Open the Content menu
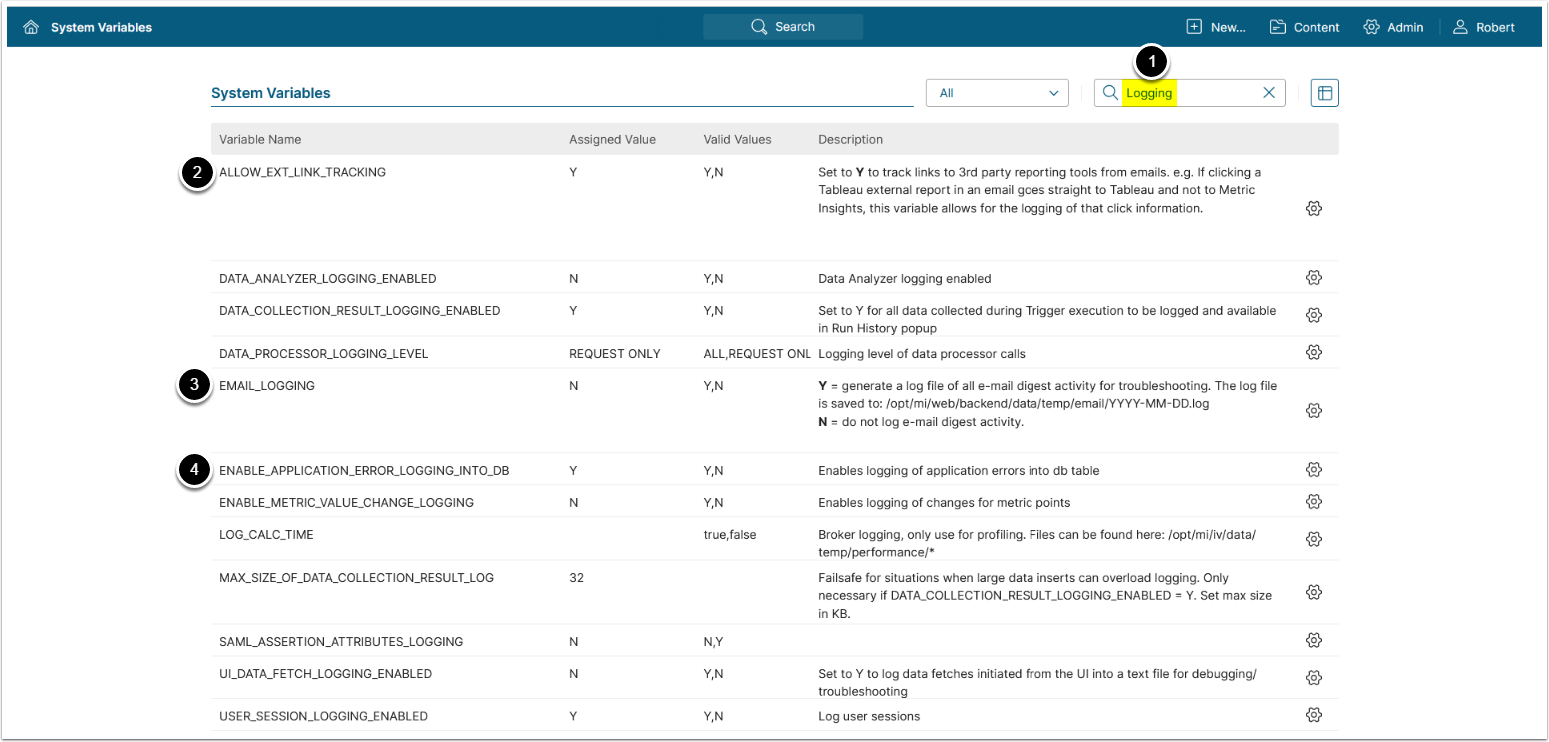This screenshot has height=742, width=1549. (1304, 27)
